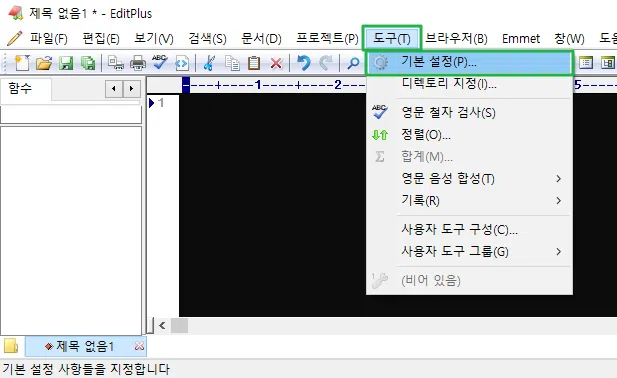The height and width of the screenshot is (378, 617).
Task: Select 디렉토리 지정(I)... menu entry
Action: 469,84
